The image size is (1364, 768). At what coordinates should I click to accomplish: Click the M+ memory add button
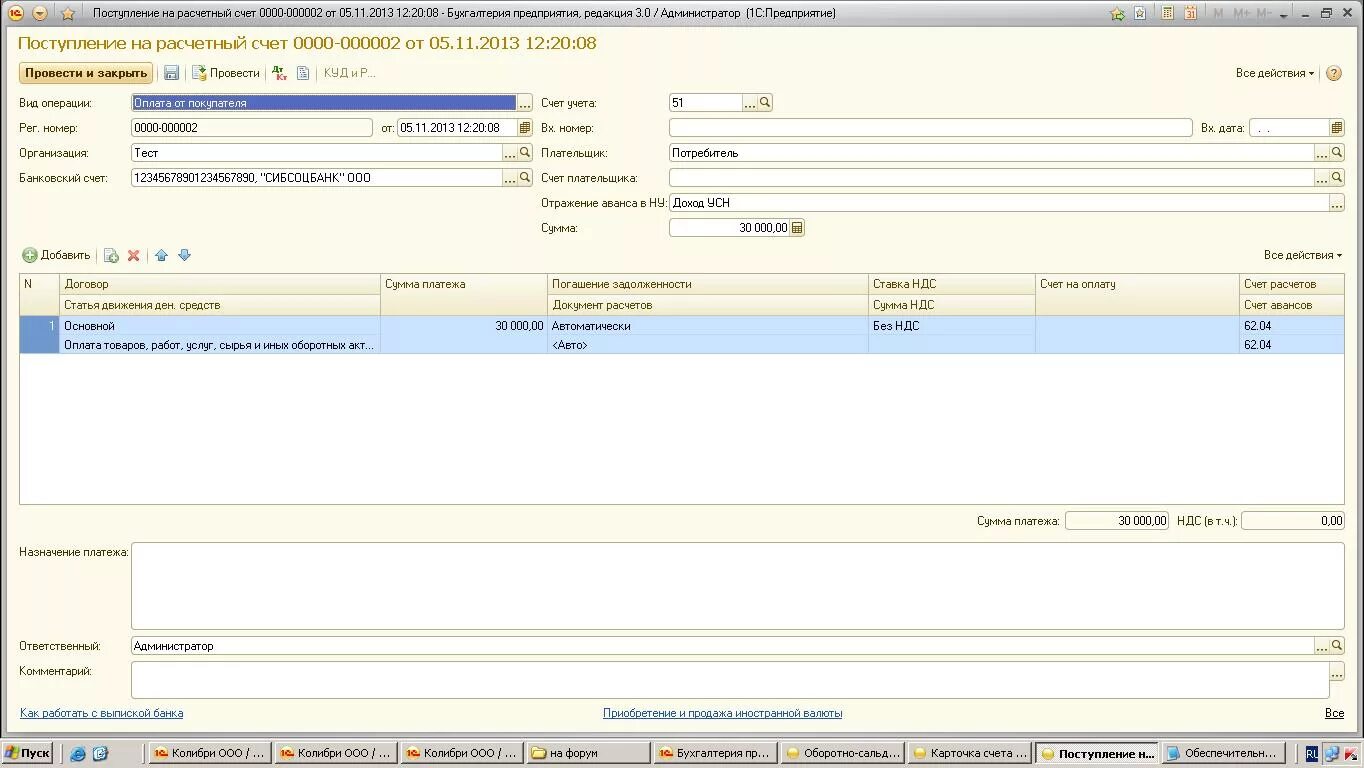[x=1242, y=13]
